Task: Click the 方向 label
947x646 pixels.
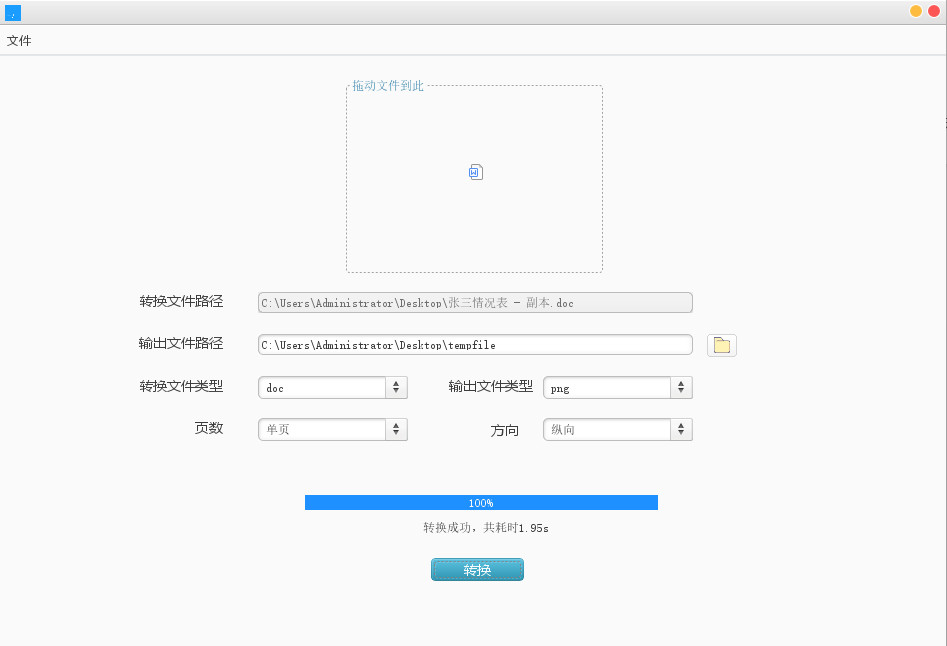Action: click(504, 430)
